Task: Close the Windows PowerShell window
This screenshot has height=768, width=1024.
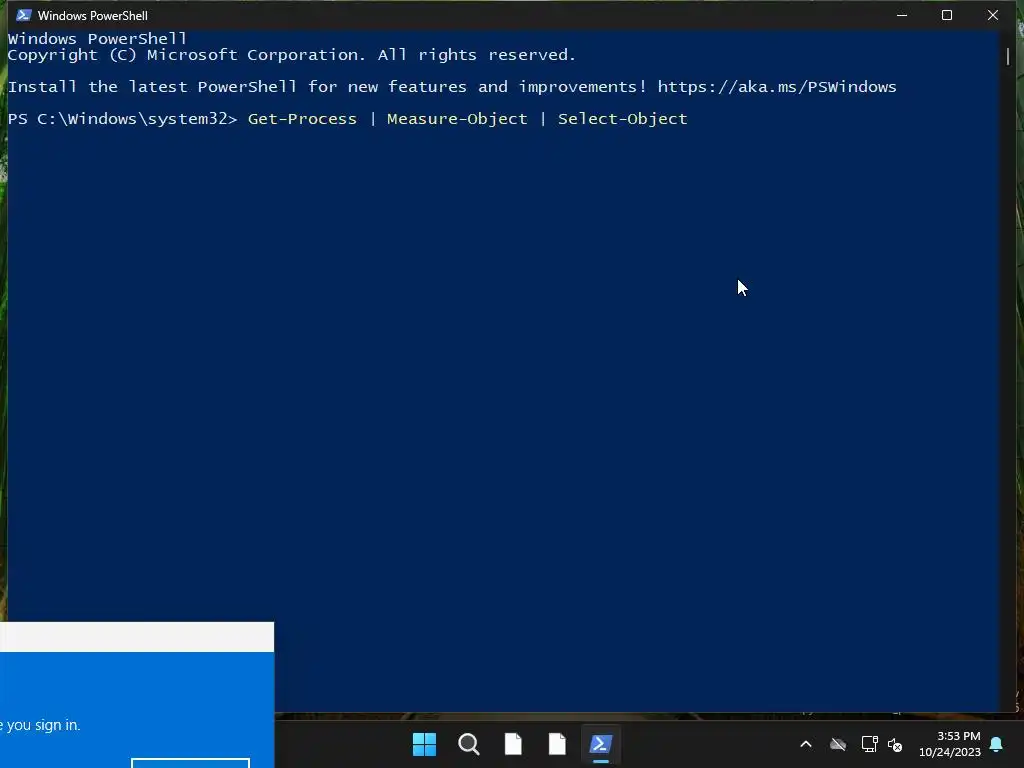Action: click(x=993, y=15)
